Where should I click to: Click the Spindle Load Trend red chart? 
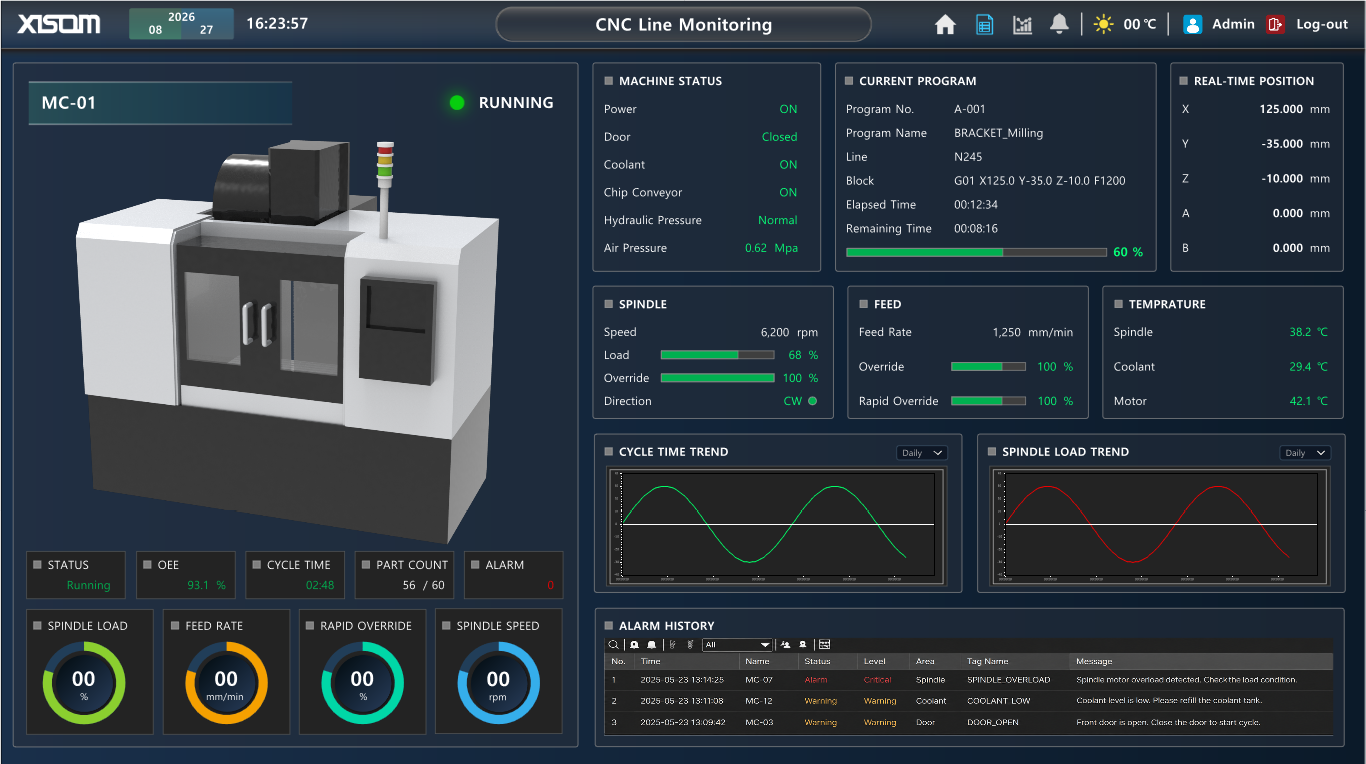(1160, 525)
